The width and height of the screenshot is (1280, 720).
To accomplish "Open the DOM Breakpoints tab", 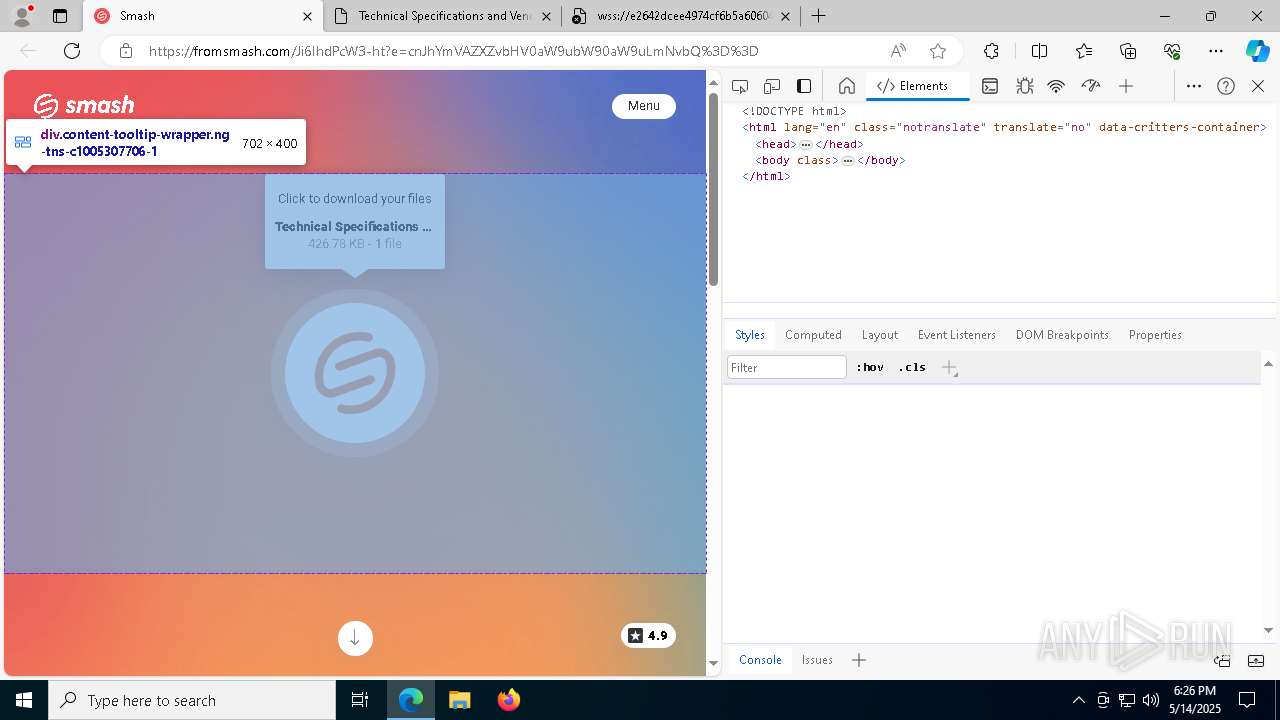I will 1062,335.
